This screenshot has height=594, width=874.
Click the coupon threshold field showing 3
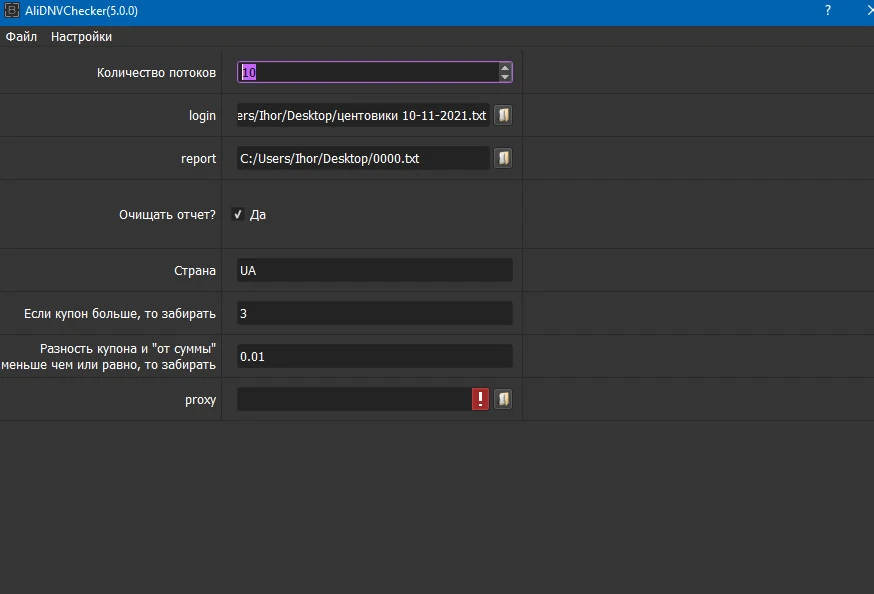[x=375, y=313]
